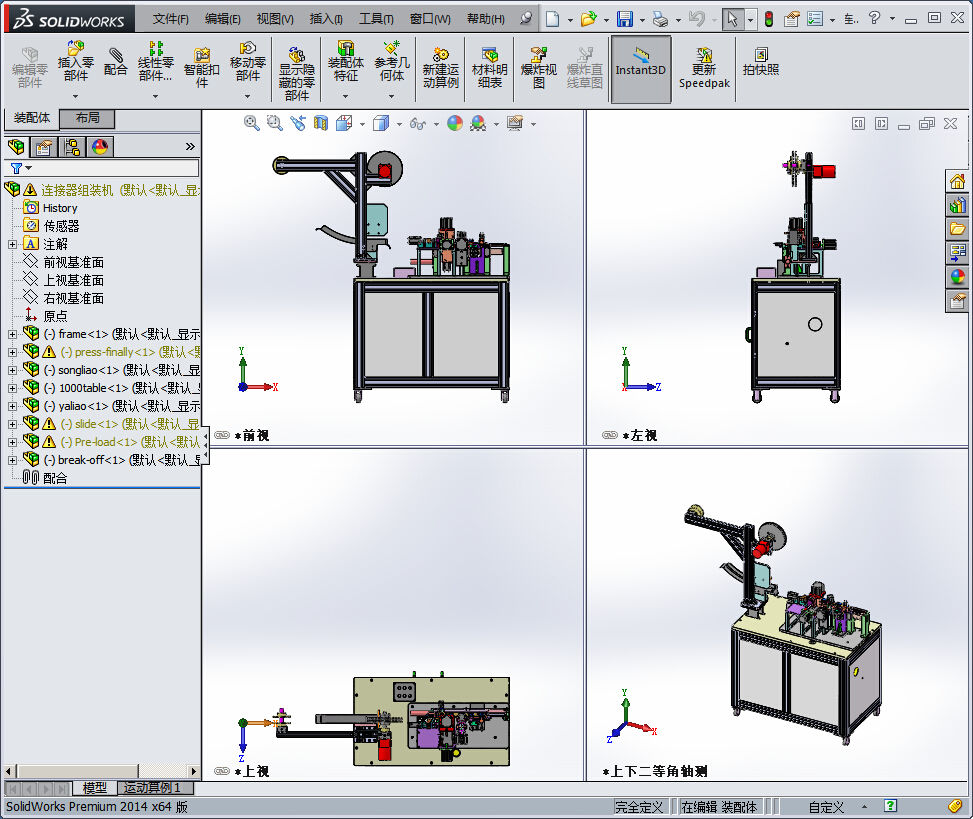973x819 pixels.
Task: Expand the press-finally<1> component node
Action: (x=12, y=352)
